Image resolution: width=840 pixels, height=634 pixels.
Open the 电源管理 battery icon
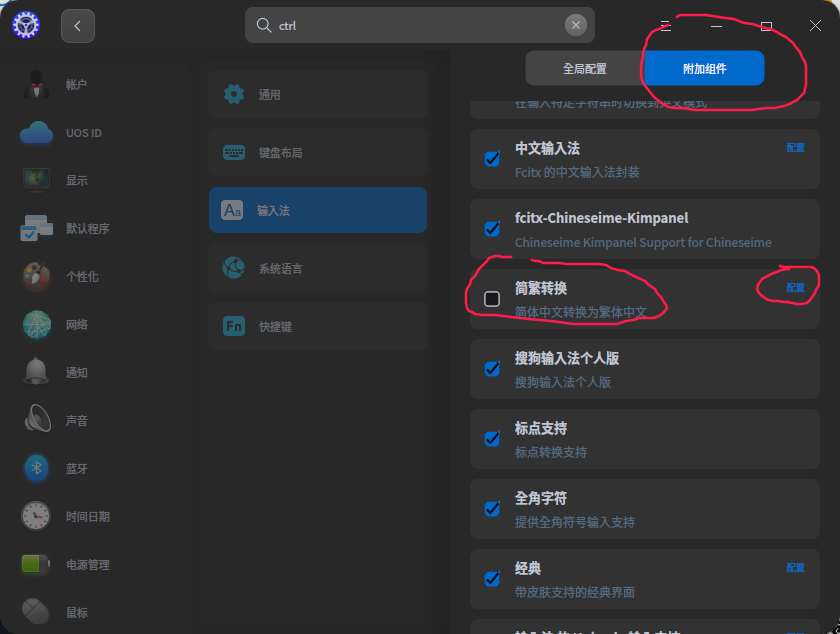(x=36, y=564)
